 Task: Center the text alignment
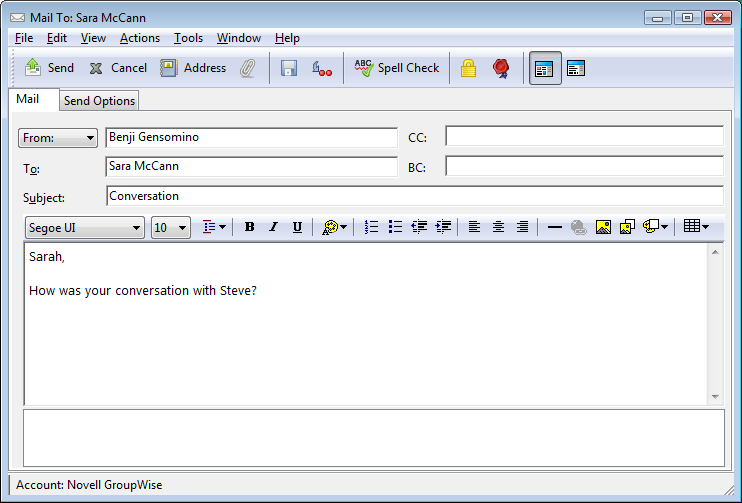pyautogui.click(x=498, y=227)
